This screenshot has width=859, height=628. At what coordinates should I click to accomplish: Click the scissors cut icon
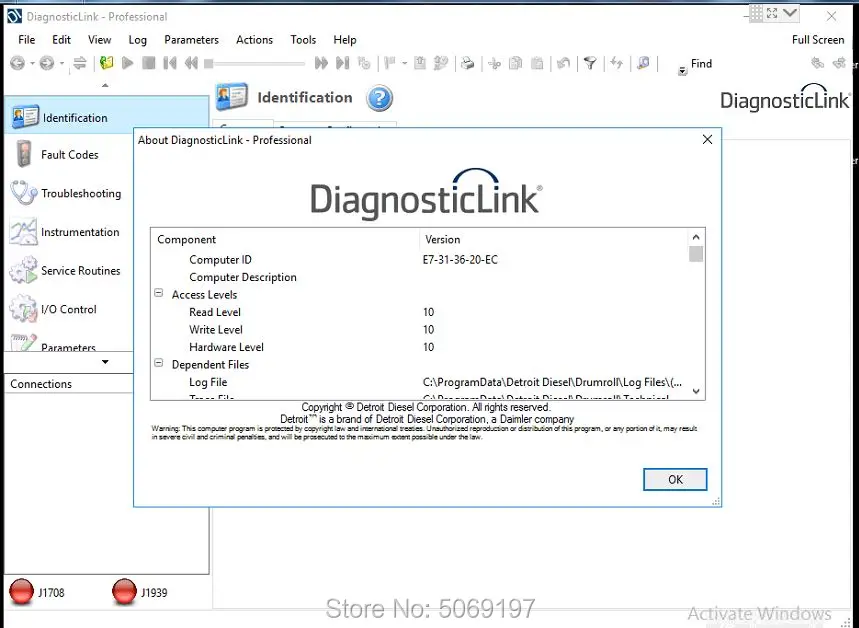tap(494, 64)
